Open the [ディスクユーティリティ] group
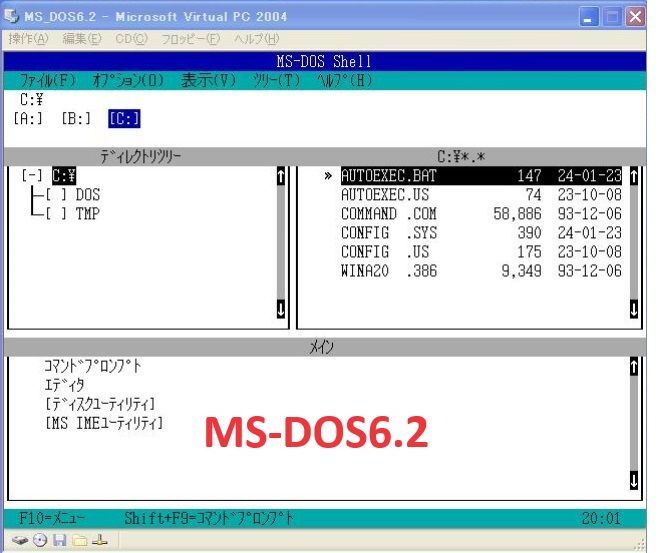This screenshot has height=553, width=661. tap(100, 404)
